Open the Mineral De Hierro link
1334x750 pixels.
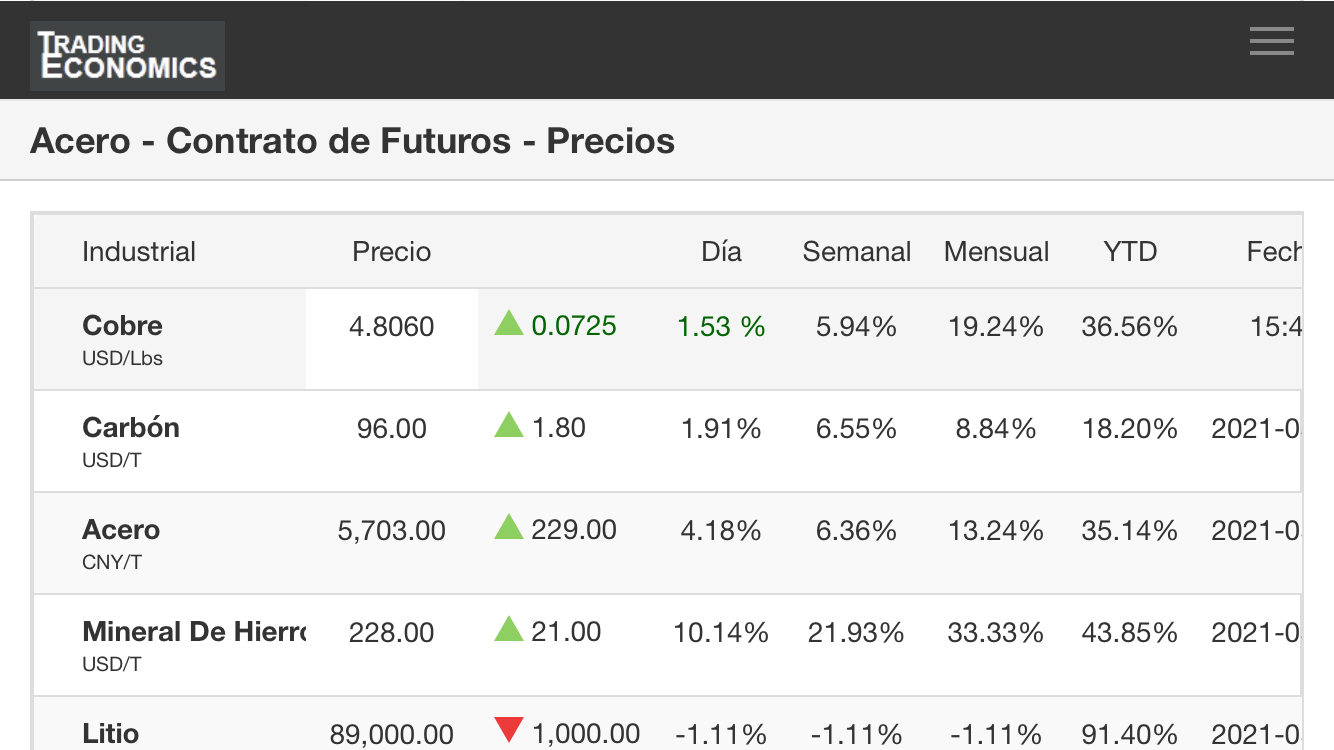click(x=194, y=632)
